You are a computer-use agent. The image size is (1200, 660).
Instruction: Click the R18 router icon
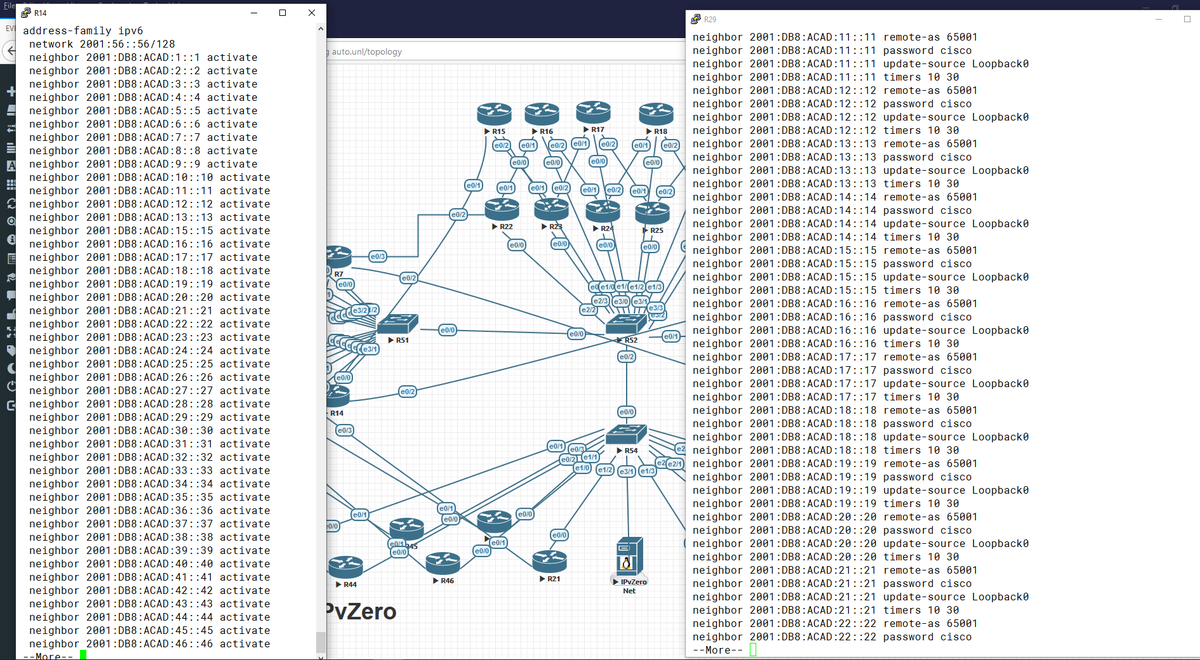656,114
